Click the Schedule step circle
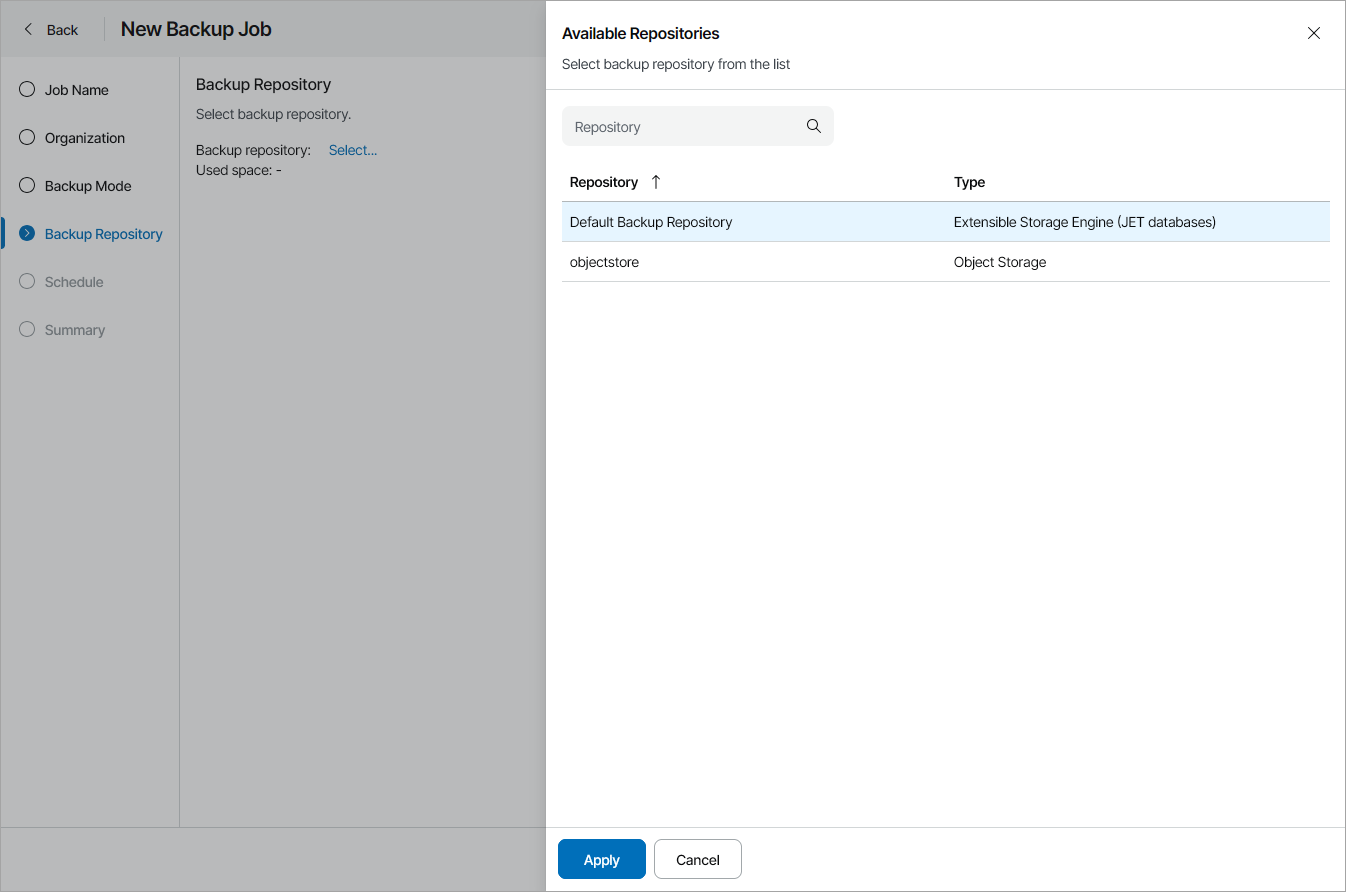This screenshot has height=892, width=1346. tap(27, 282)
